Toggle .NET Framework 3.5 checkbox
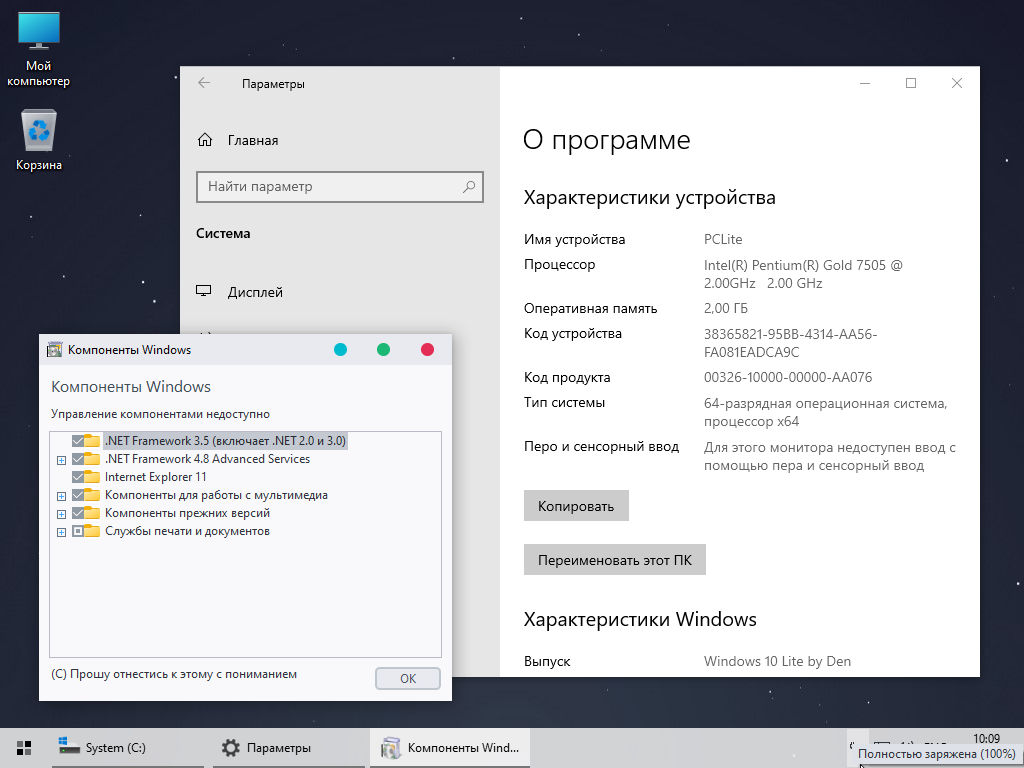The height and width of the screenshot is (768, 1024). 78,440
